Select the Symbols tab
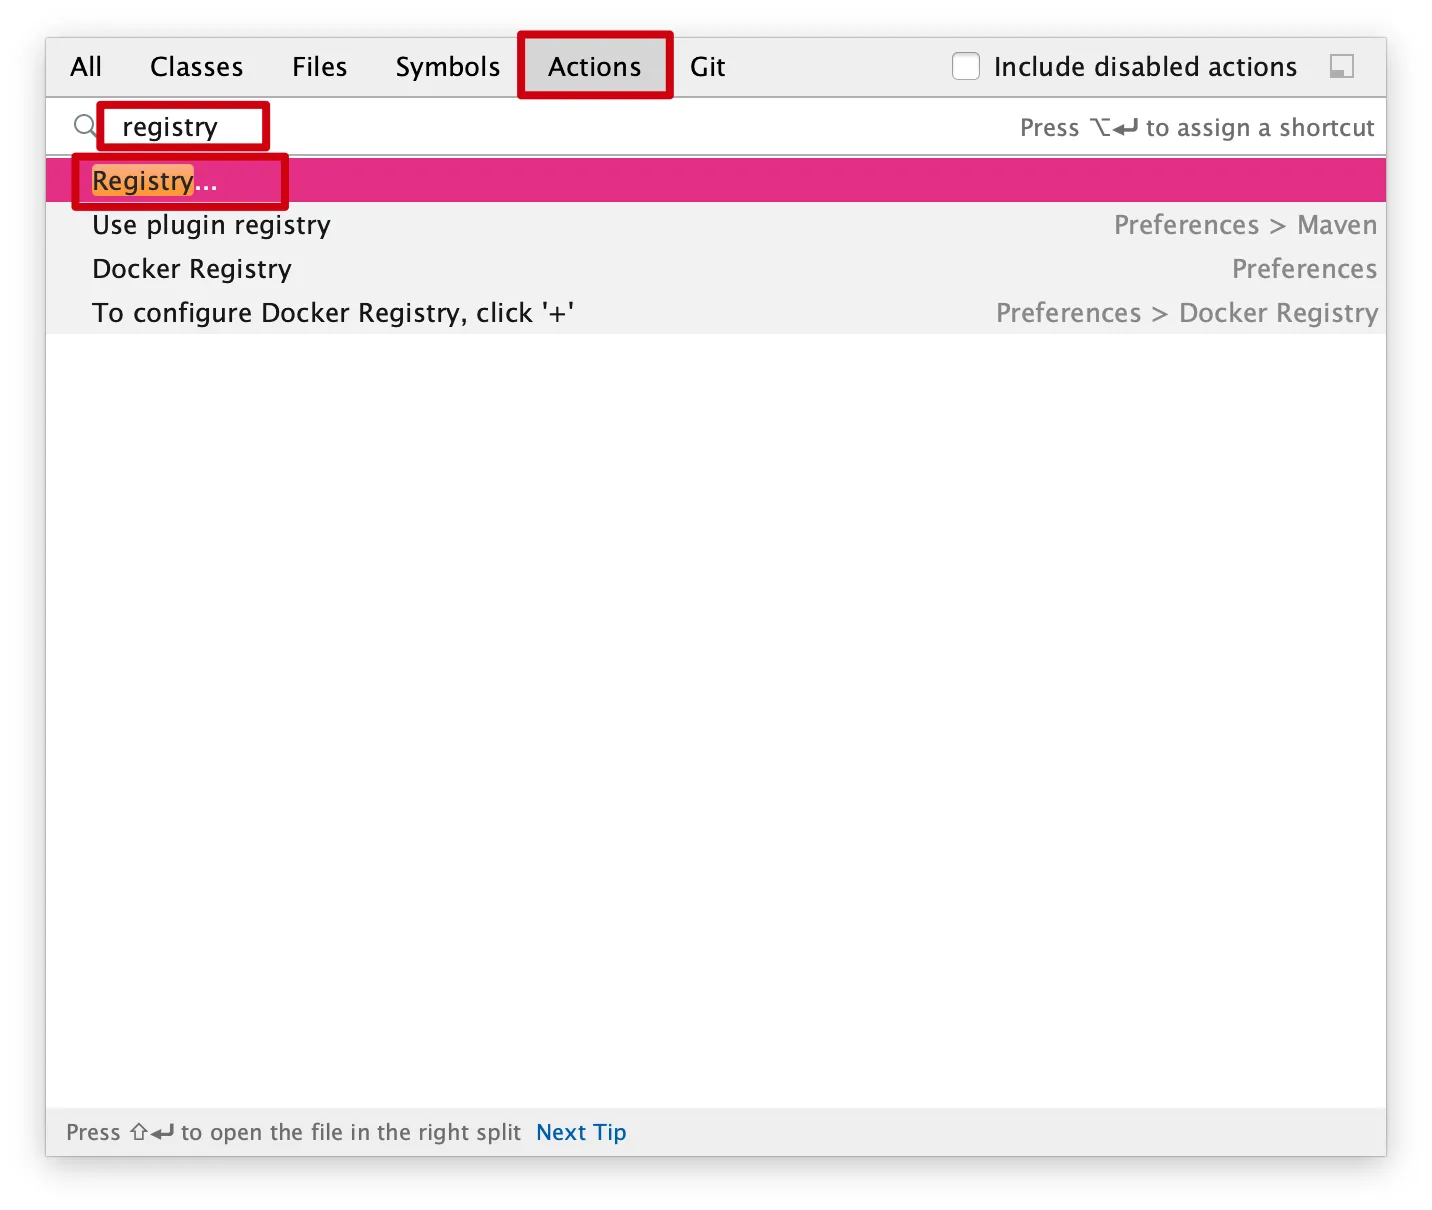 (x=447, y=67)
